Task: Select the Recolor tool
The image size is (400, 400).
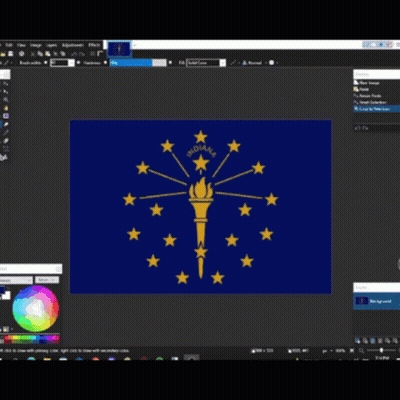Action: (x=6, y=141)
